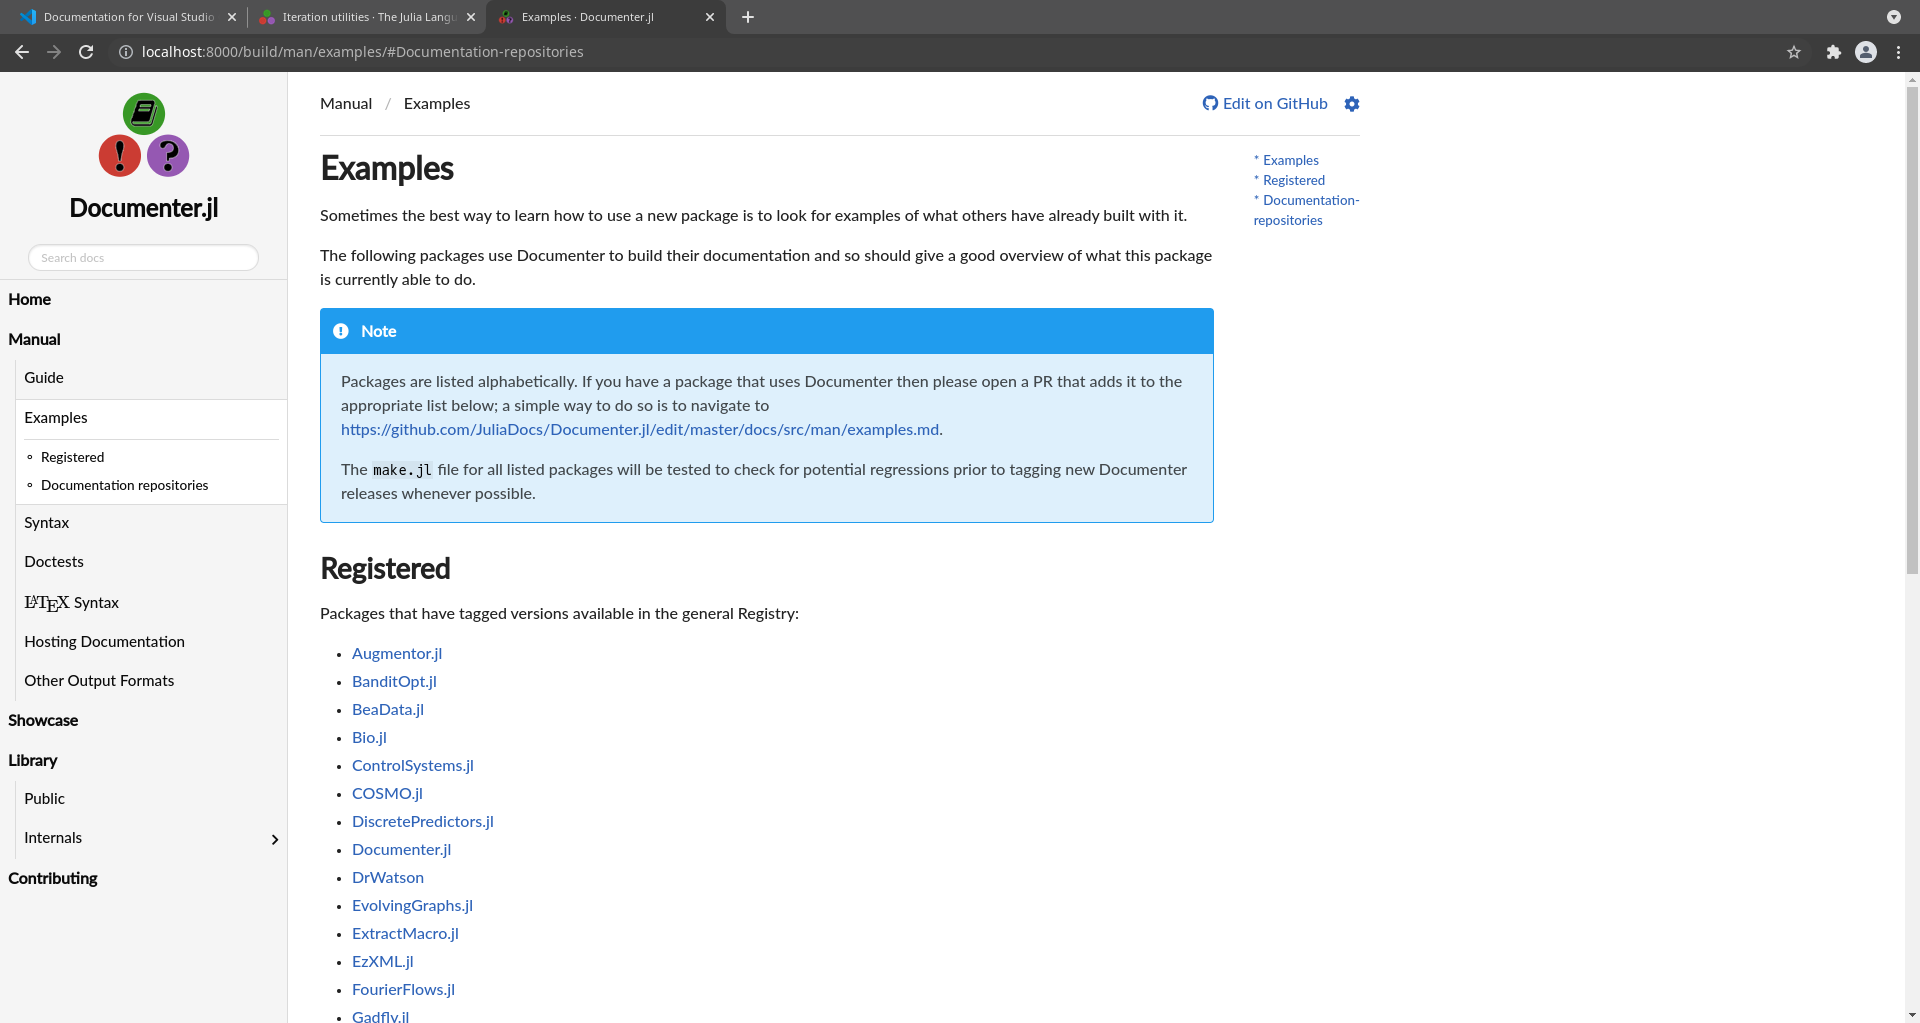
Task: Open Chrome three-dot menu
Action: coord(1898,52)
